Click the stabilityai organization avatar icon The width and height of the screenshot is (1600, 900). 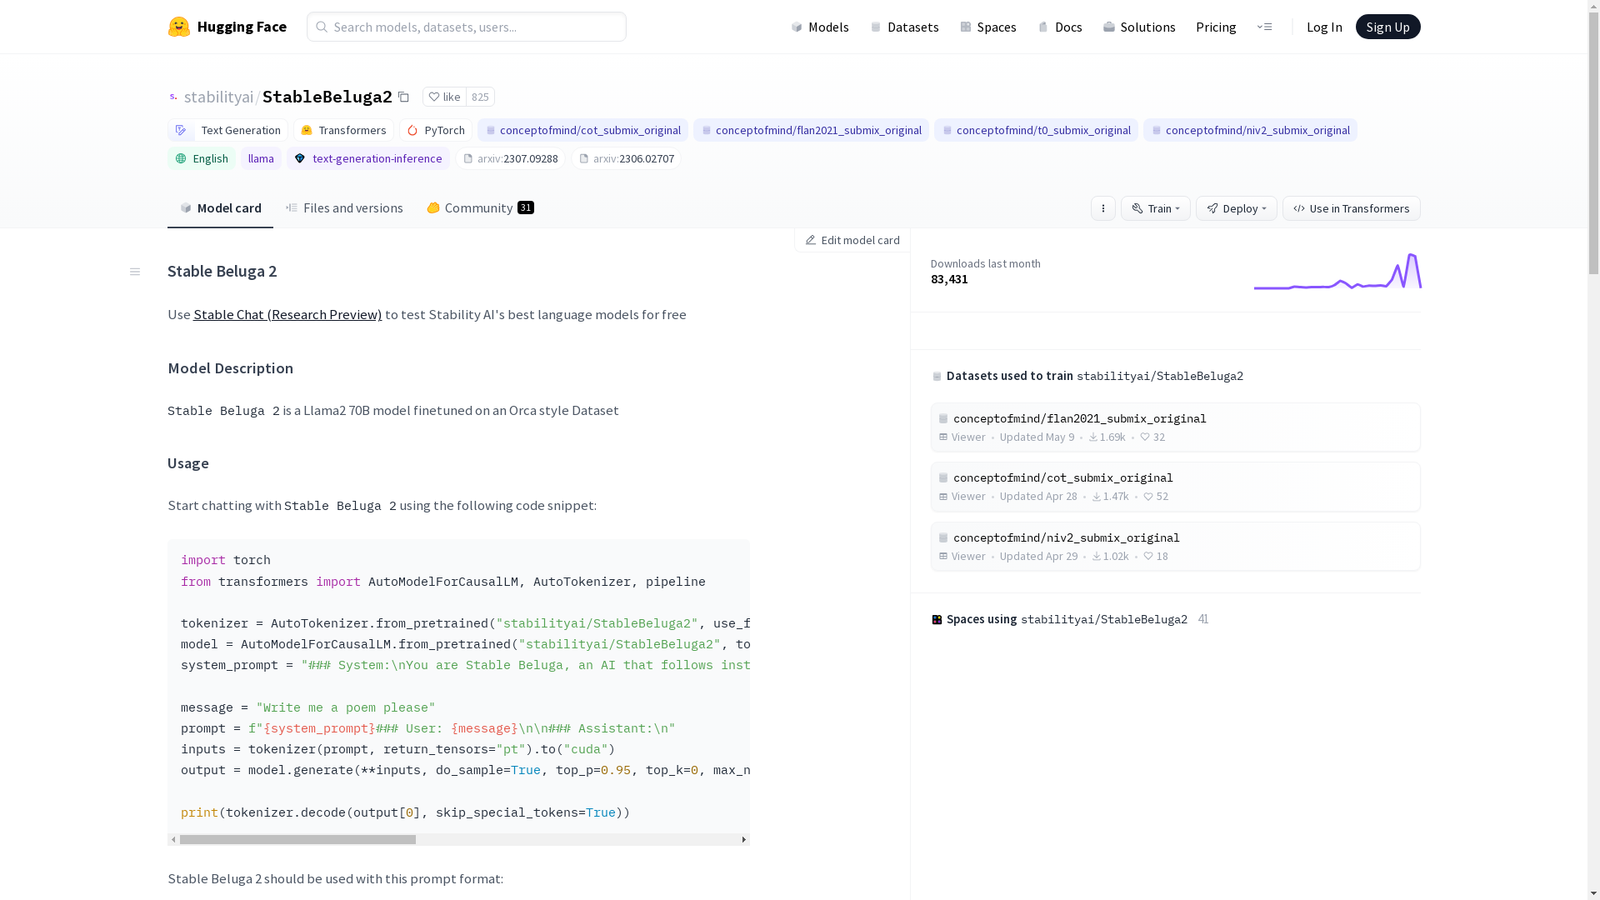(x=174, y=97)
